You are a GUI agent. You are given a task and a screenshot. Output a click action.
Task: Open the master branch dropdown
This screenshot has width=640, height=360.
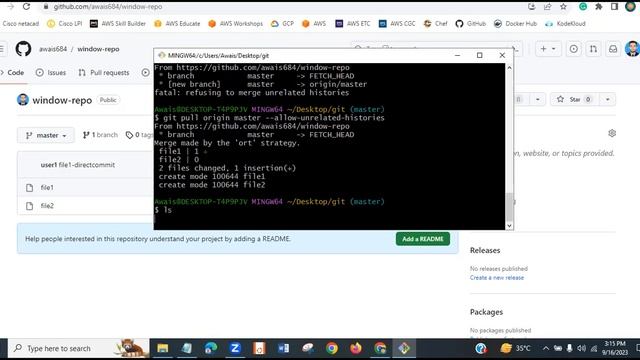click(46, 135)
